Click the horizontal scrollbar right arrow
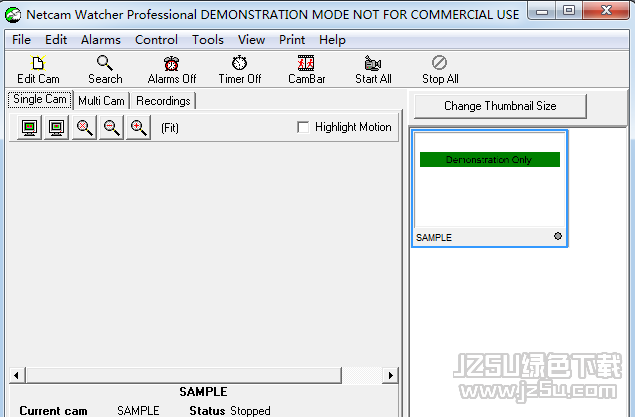The width and height of the screenshot is (635, 417). click(x=390, y=375)
